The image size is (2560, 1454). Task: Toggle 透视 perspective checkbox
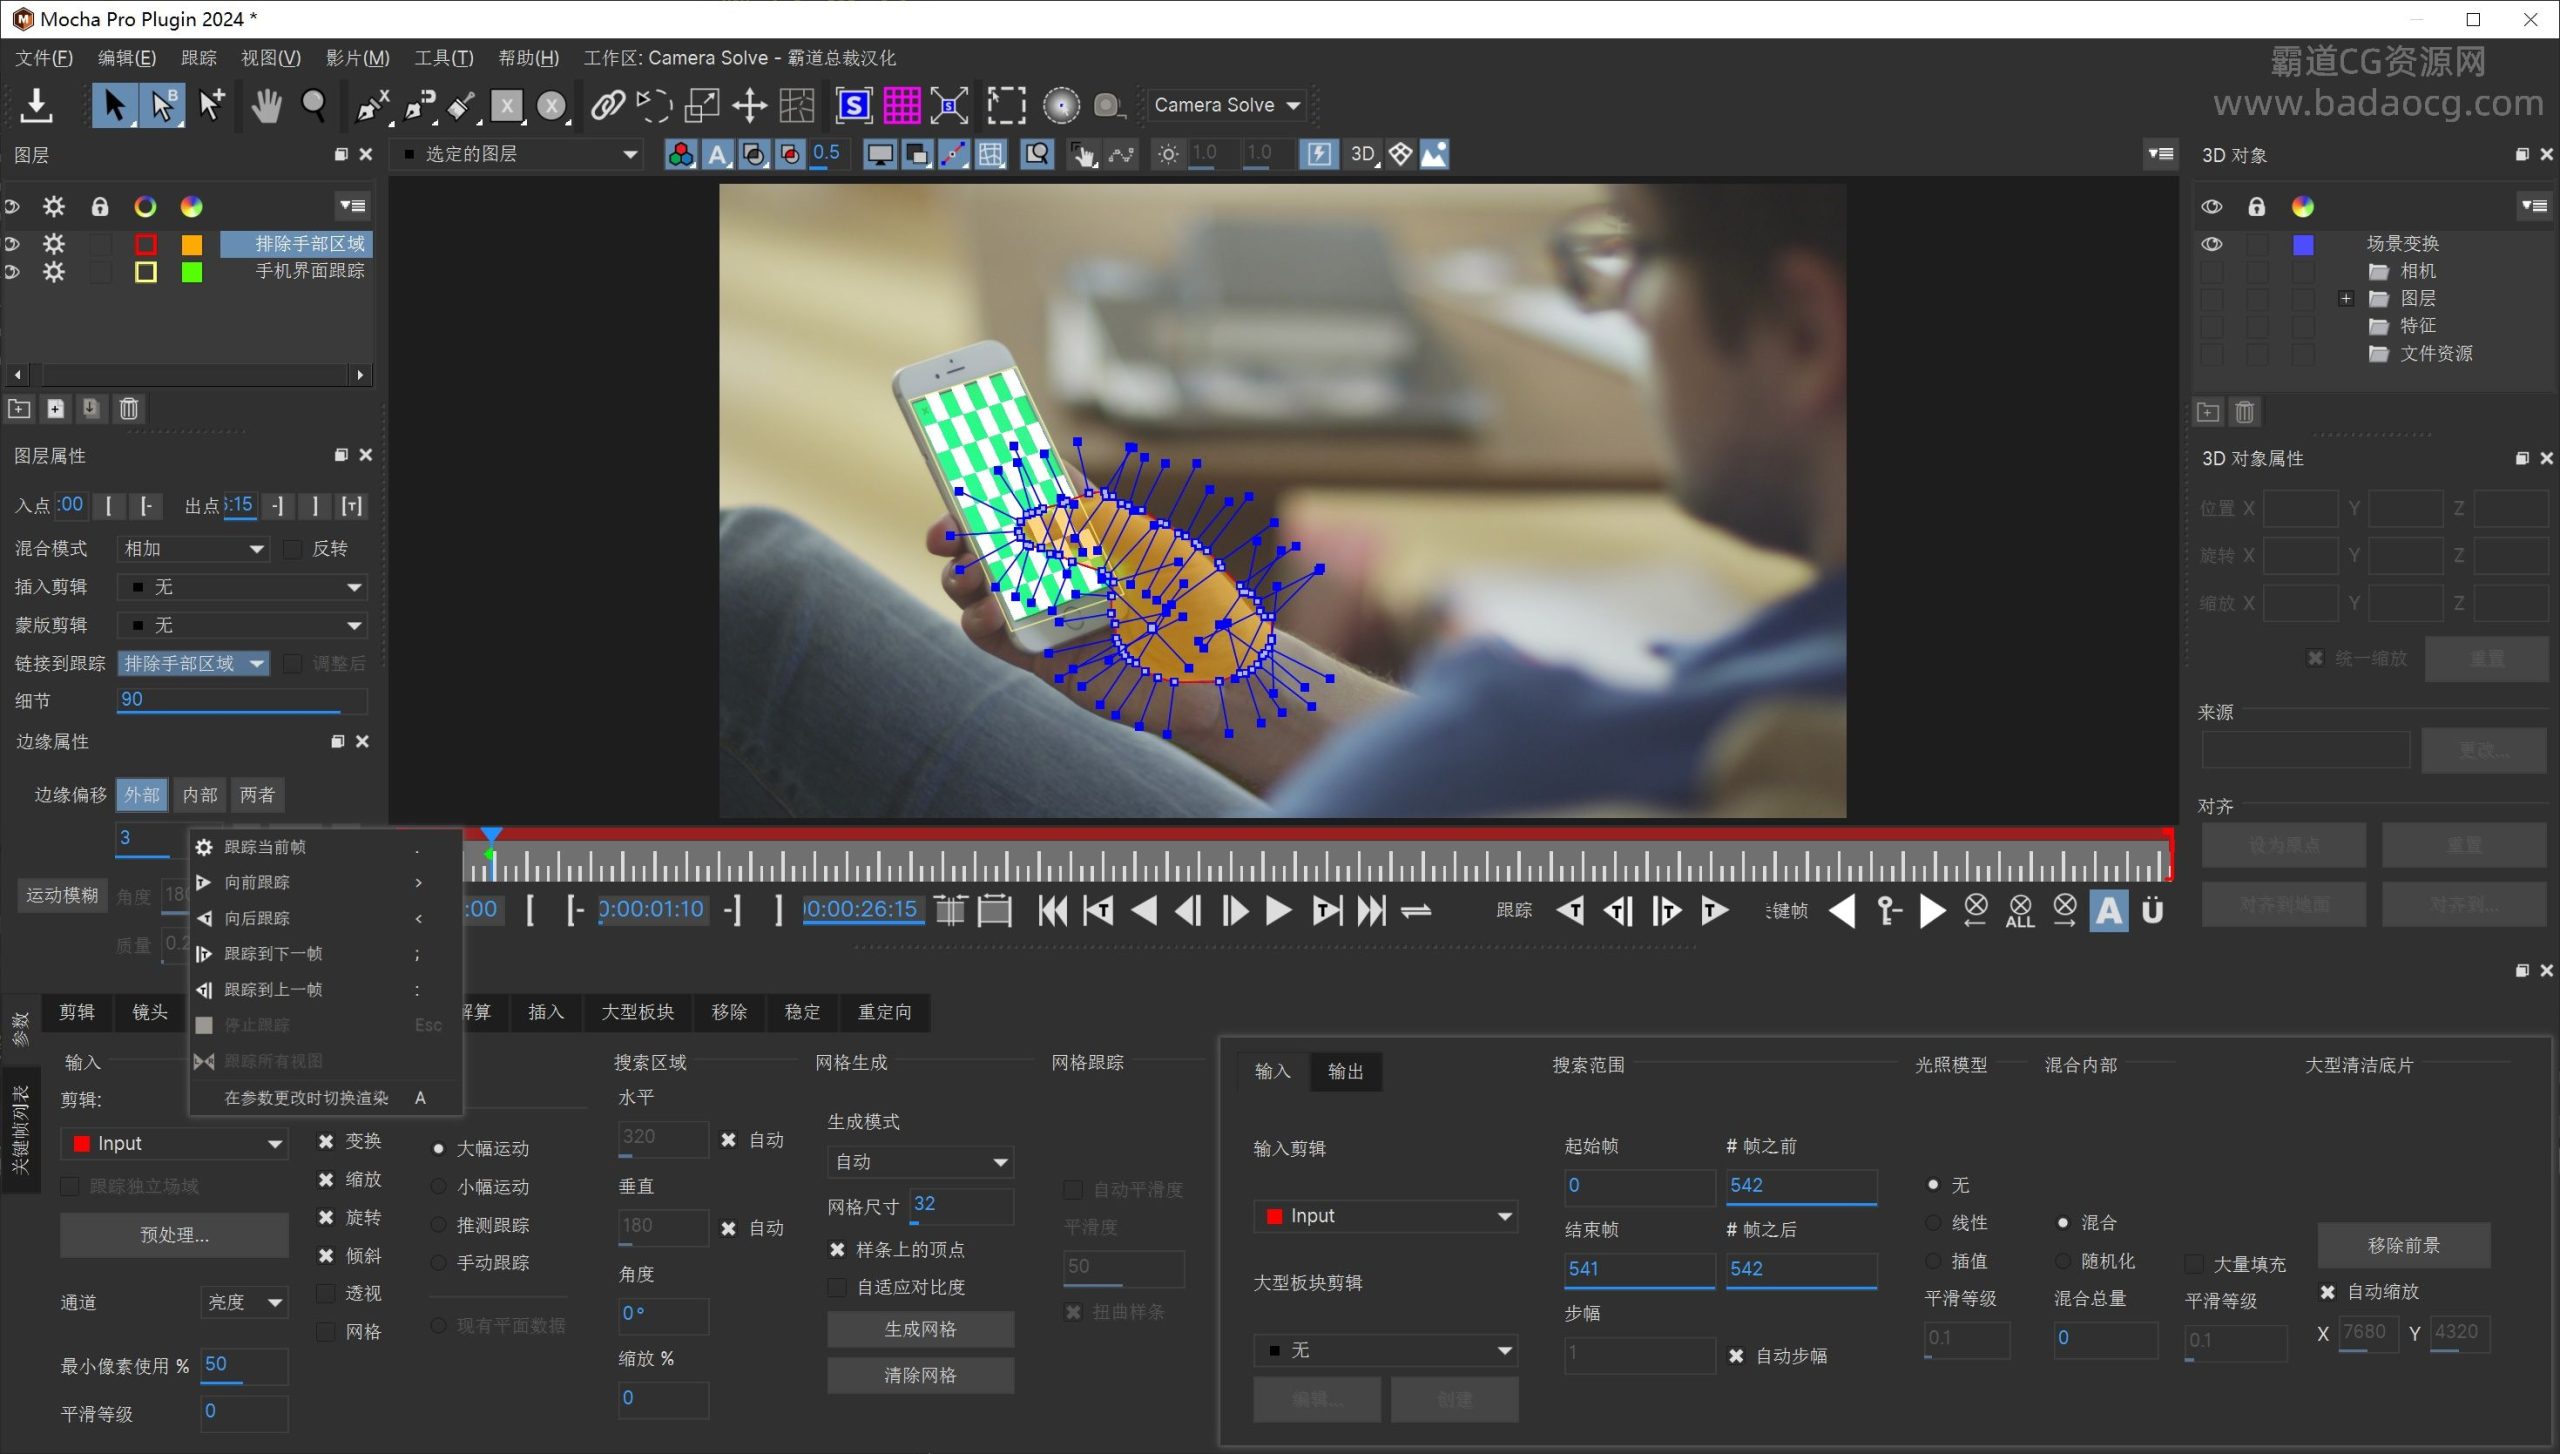(325, 1294)
